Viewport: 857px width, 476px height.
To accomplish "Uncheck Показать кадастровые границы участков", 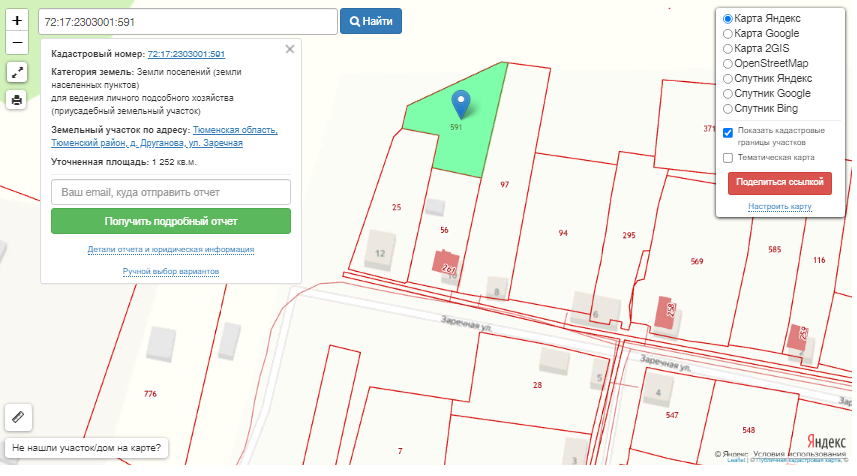I will [x=728, y=132].
